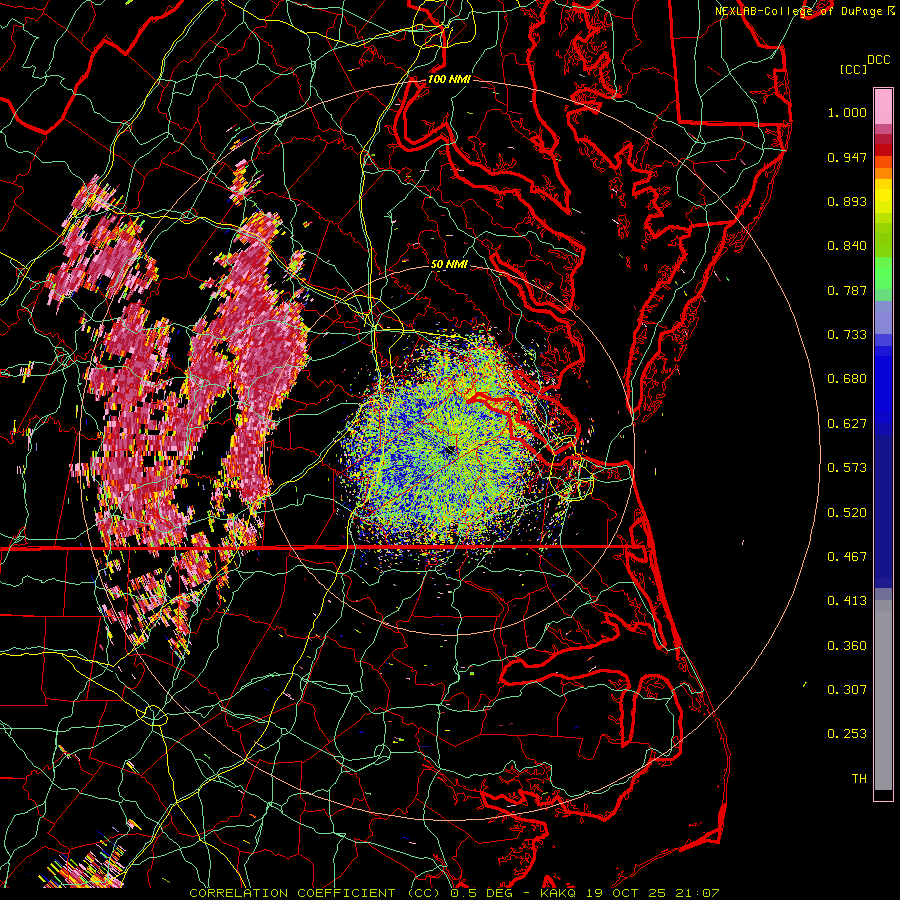
Task: Click the 50 NMI range ring label
Action: [x=449, y=264]
